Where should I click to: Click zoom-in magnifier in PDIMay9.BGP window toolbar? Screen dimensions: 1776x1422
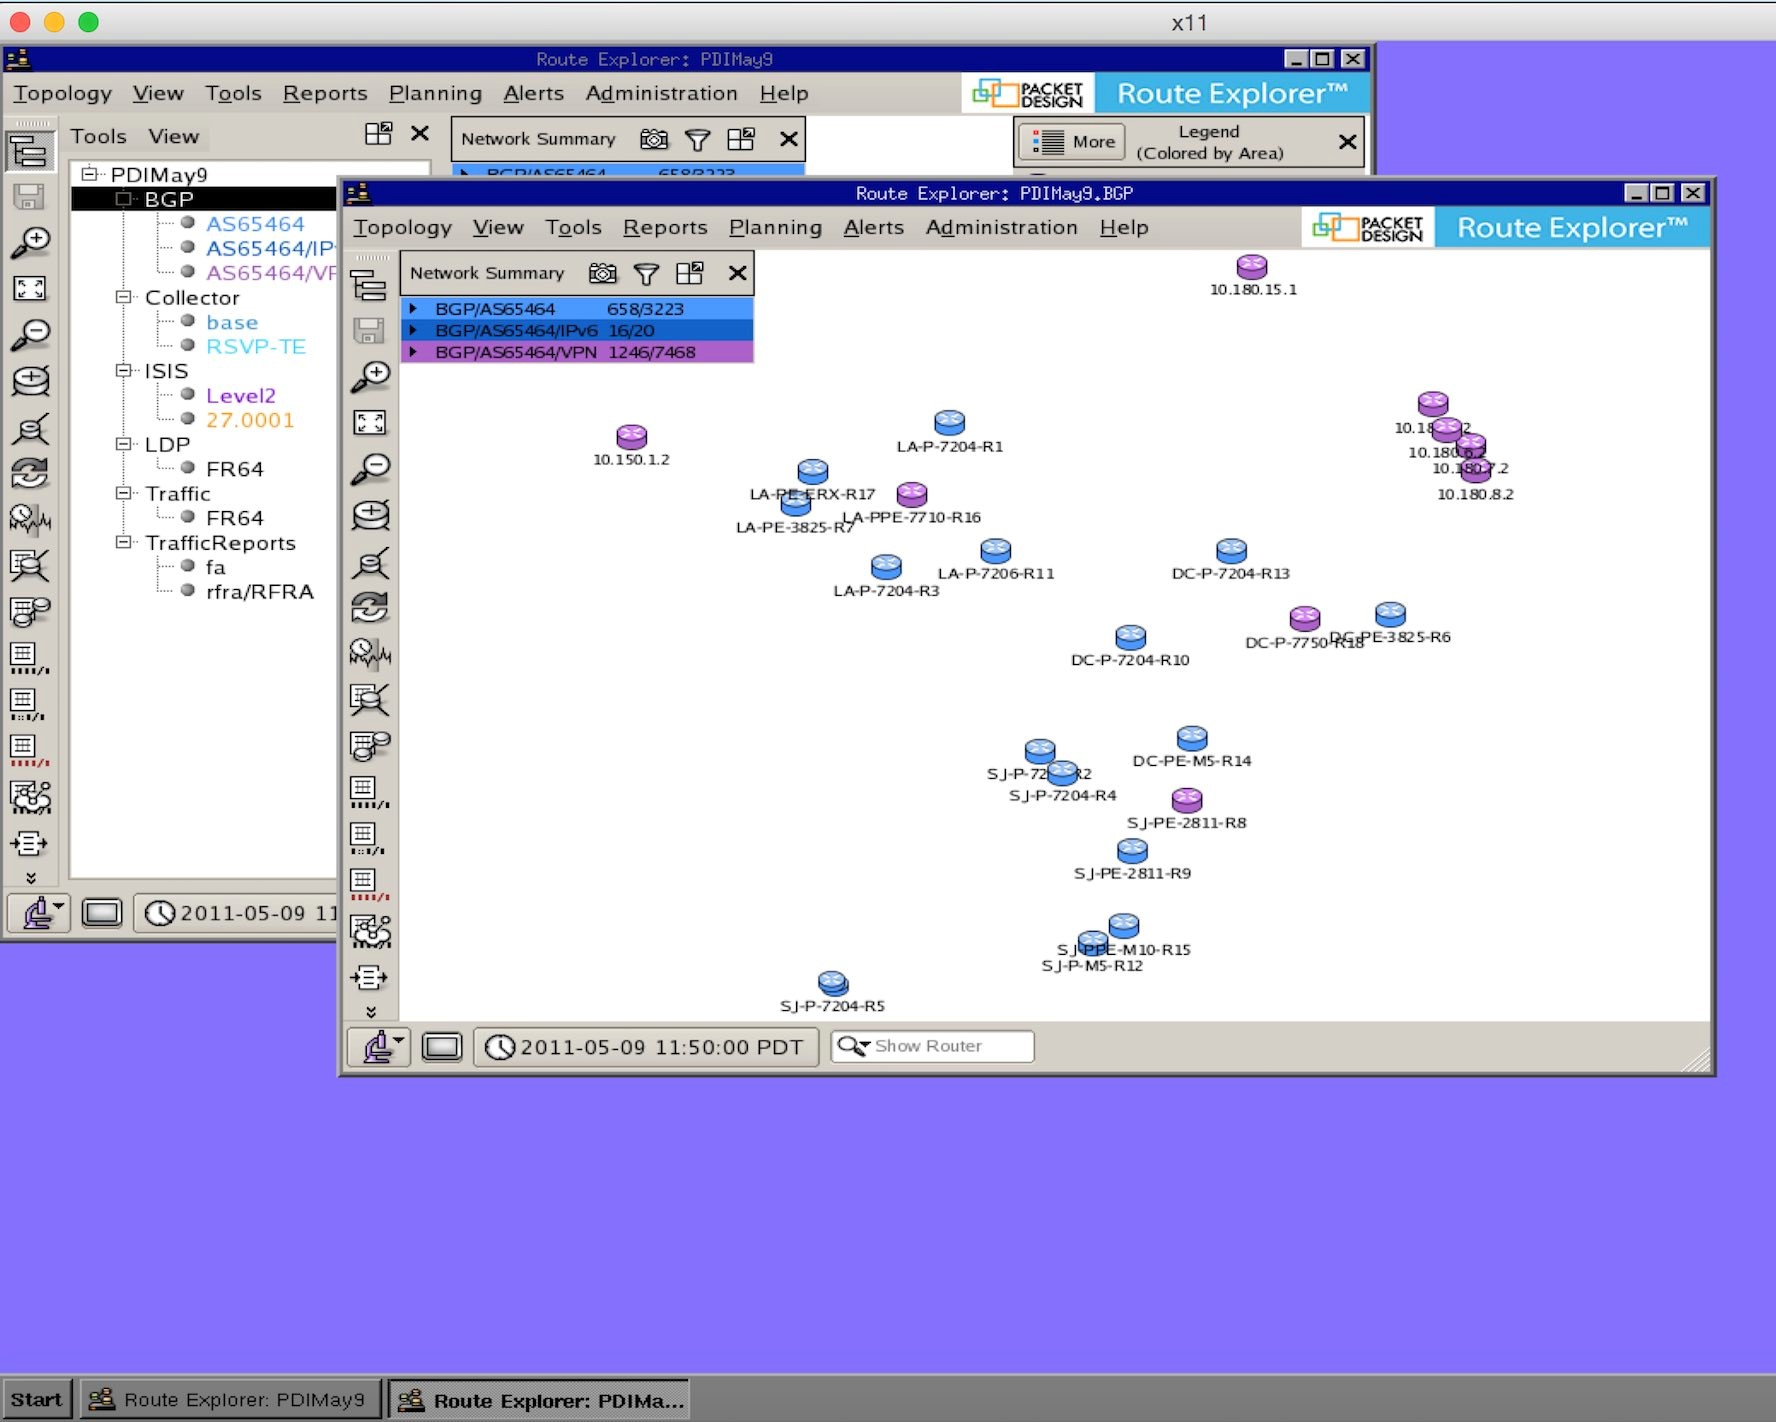[370, 377]
